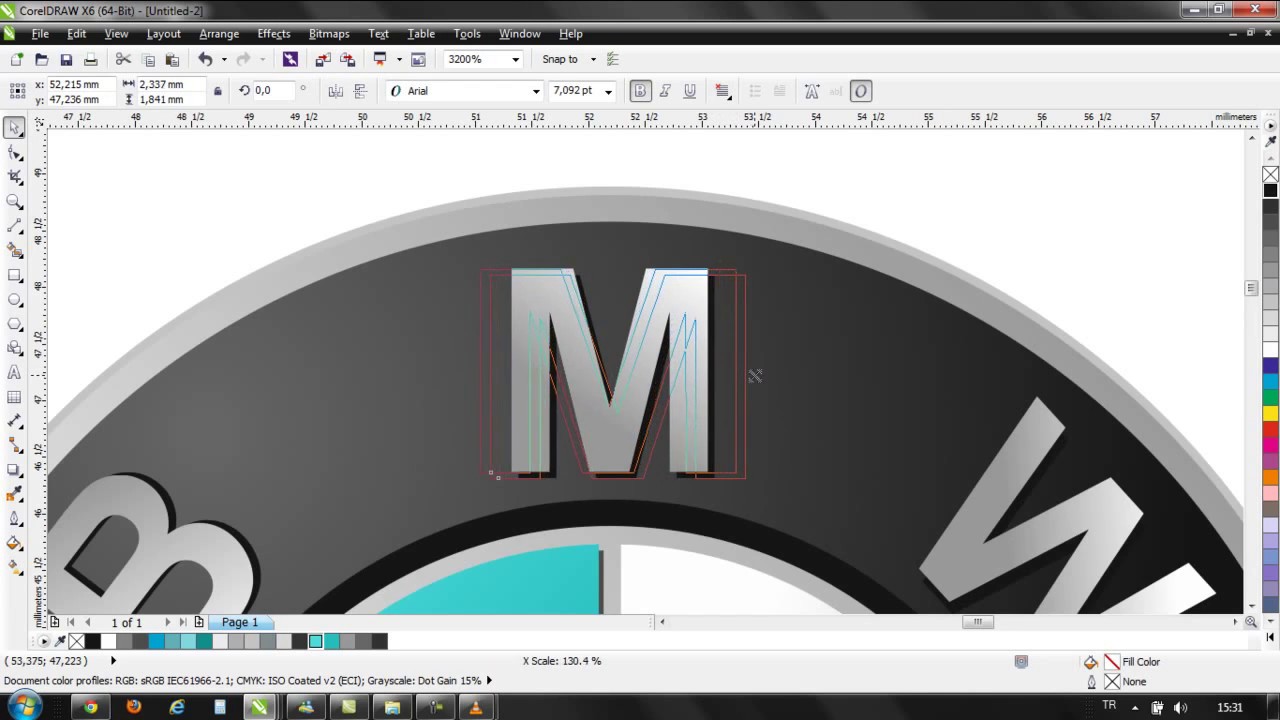This screenshot has width=1280, height=720.
Task: Select the Text tool in toolbox
Action: click(15, 372)
